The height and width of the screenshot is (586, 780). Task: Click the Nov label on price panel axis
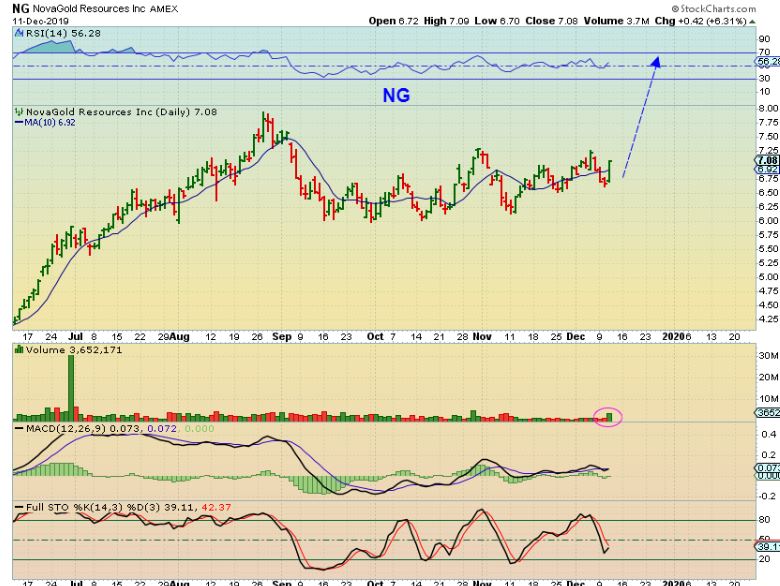click(x=482, y=337)
